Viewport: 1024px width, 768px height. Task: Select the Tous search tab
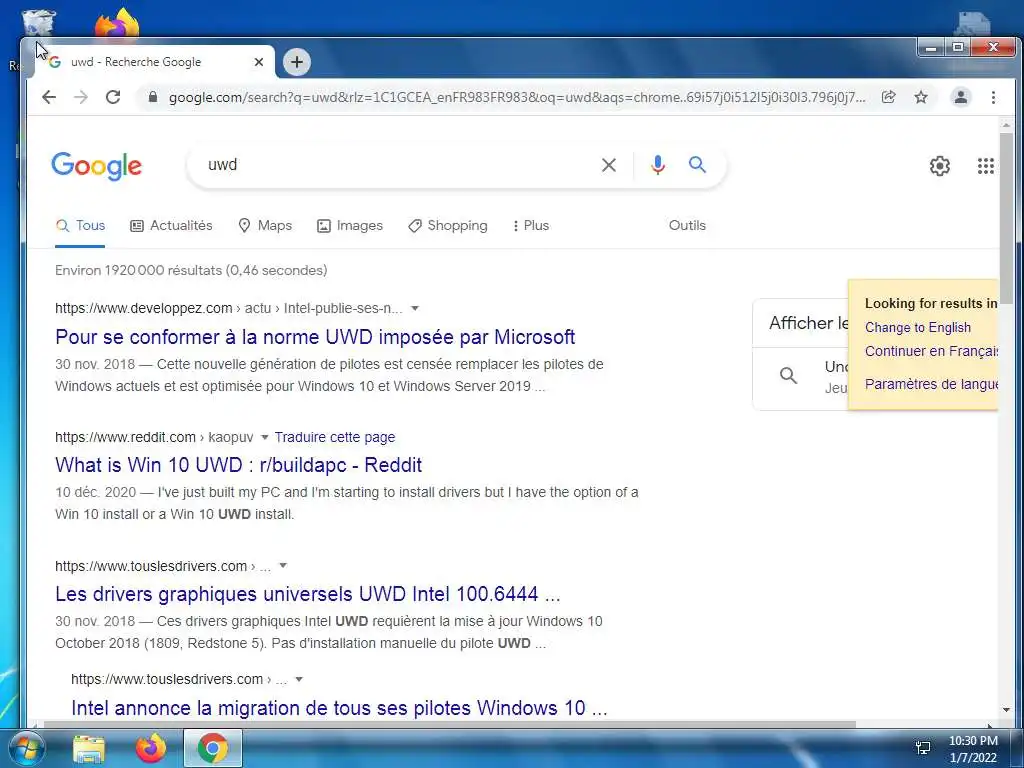tap(80, 225)
